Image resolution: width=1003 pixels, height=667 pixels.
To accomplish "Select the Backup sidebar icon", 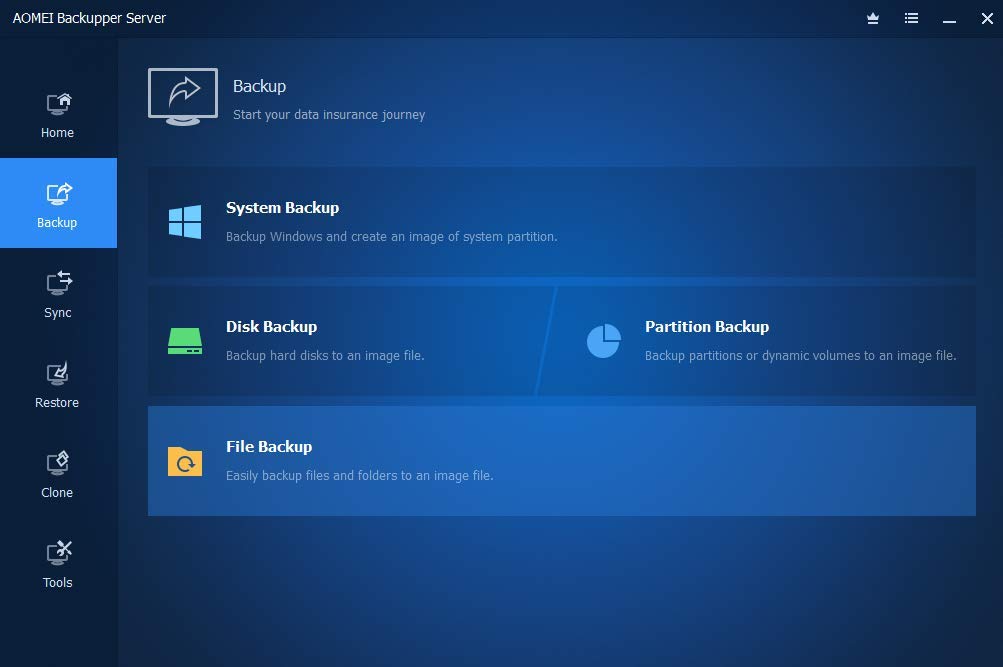I will pyautogui.click(x=58, y=194).
